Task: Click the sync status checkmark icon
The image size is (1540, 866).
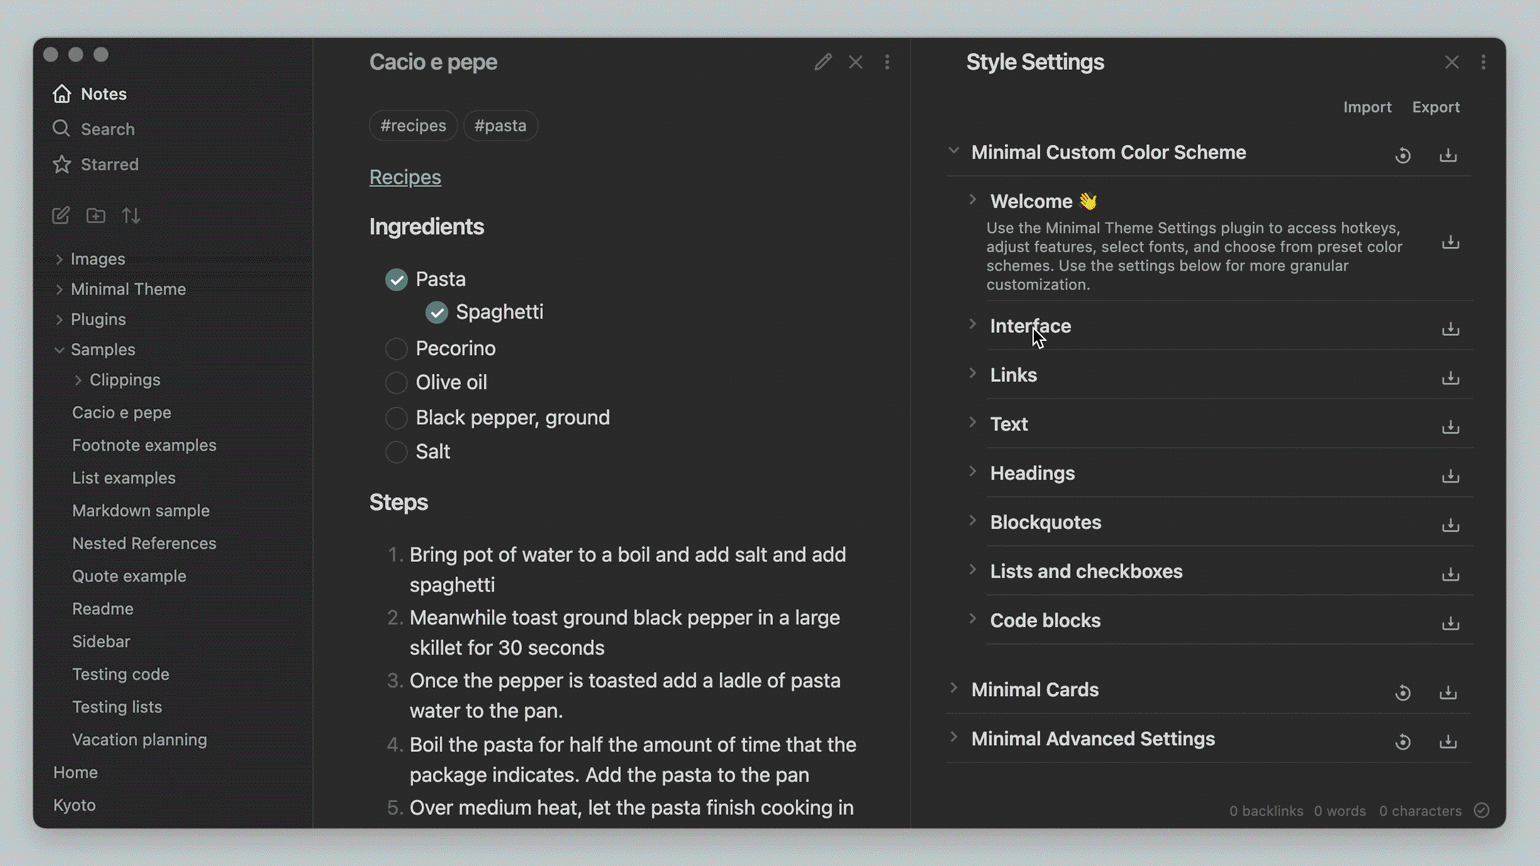Action: click(x=1482, y=811)
